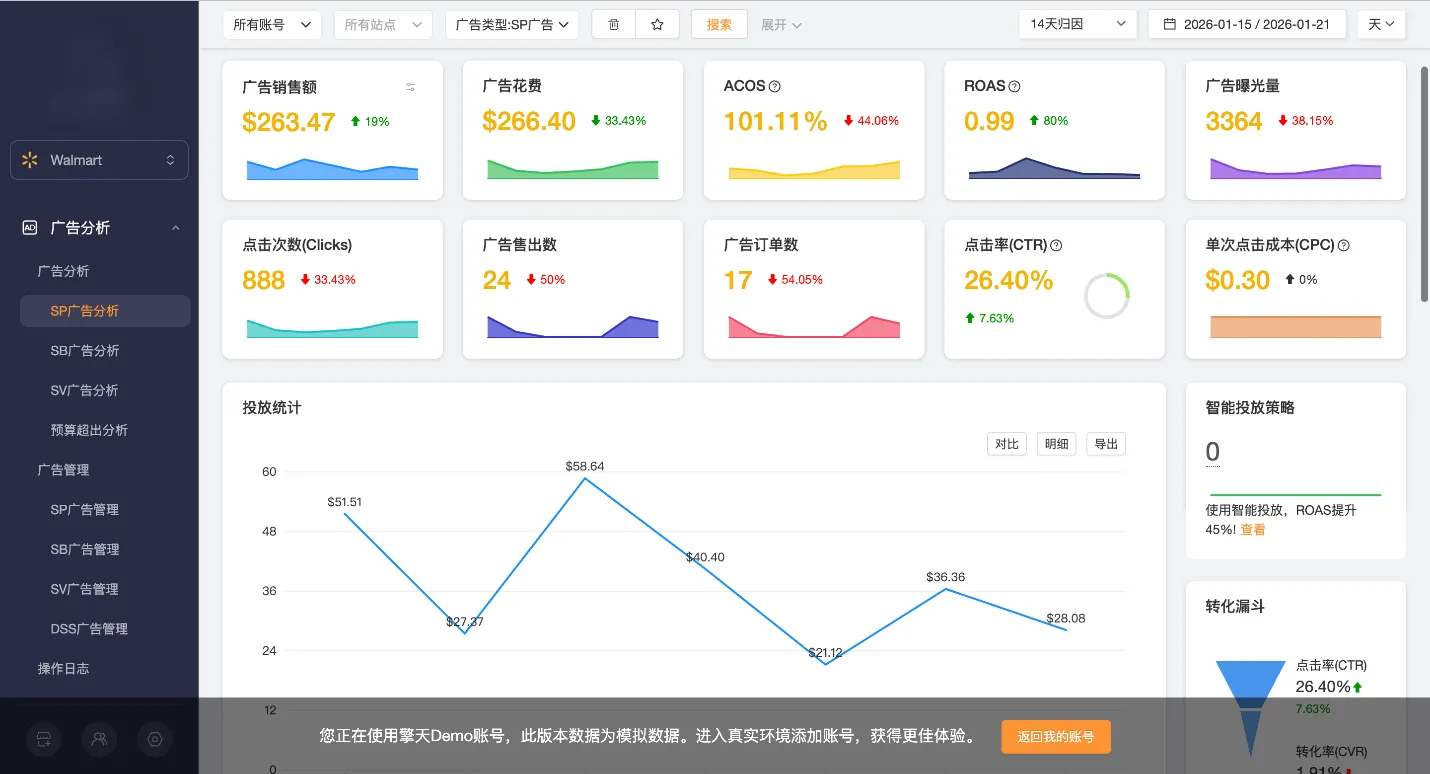
Task: Enable 对比 mode in 投放统计 panel
Action: (x=1006, y=443)
